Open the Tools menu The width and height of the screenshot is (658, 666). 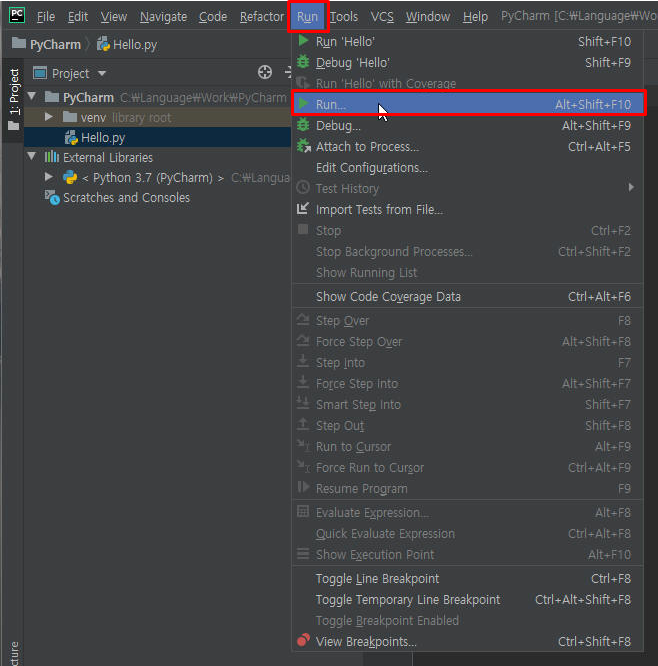coord(344,17)
